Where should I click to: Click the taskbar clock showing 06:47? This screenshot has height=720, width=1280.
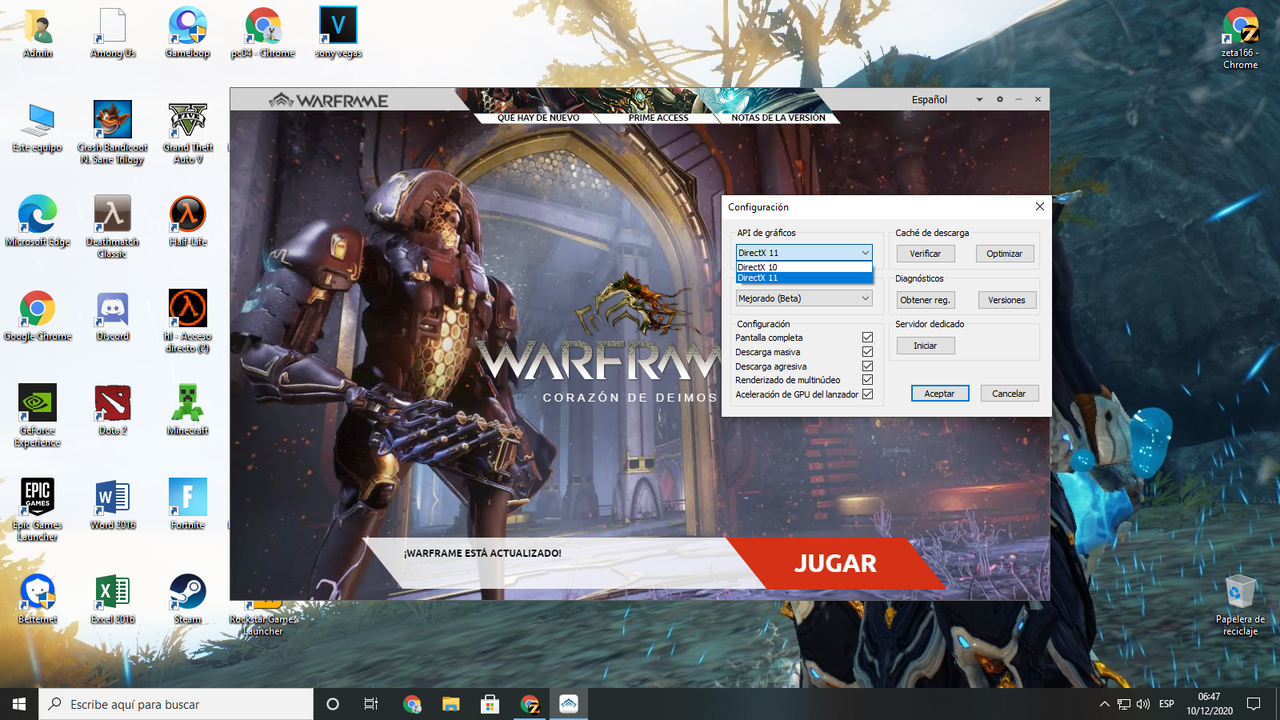pos(1209,704)
